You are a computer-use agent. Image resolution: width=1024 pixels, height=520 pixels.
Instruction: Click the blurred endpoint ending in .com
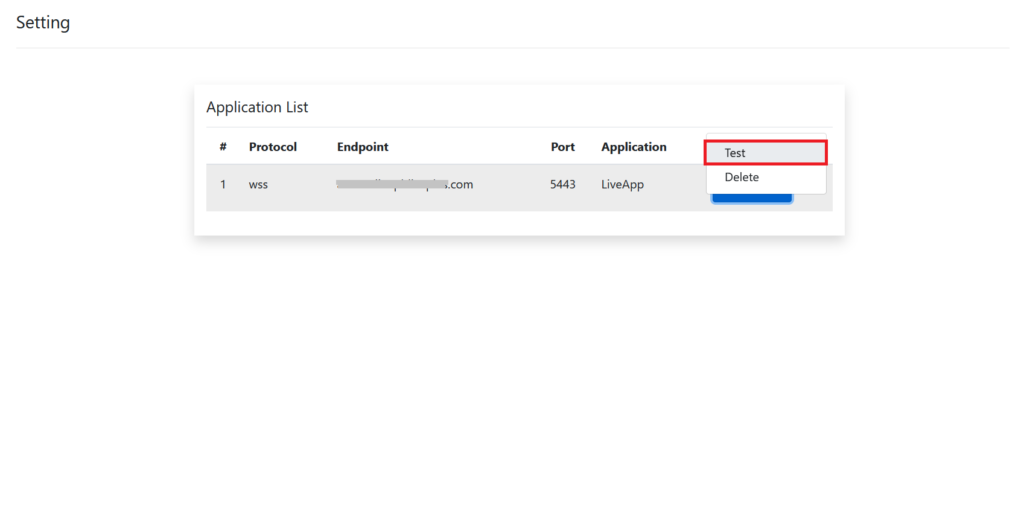[x=405, y=185]
